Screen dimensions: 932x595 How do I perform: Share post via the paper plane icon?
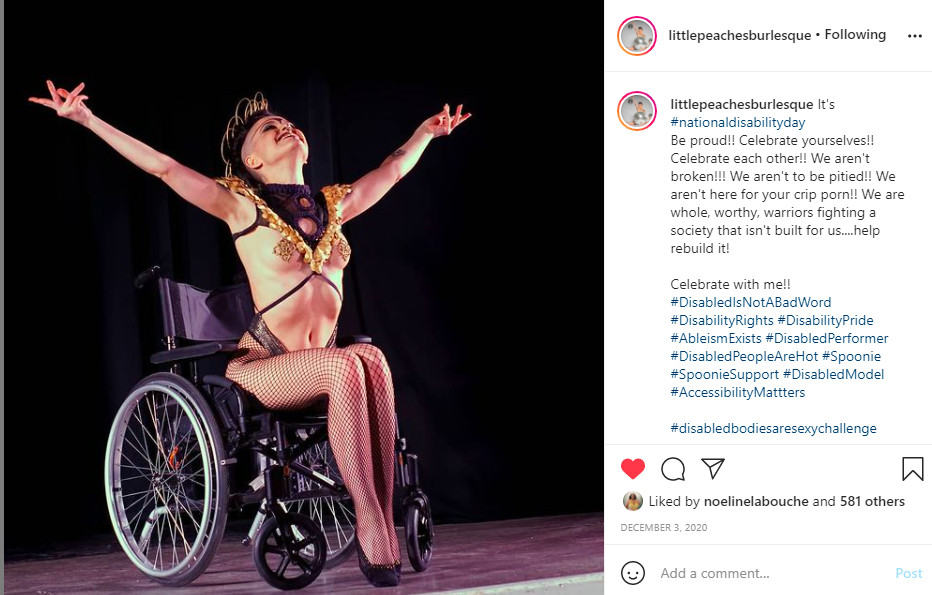[x=713, y=468]
